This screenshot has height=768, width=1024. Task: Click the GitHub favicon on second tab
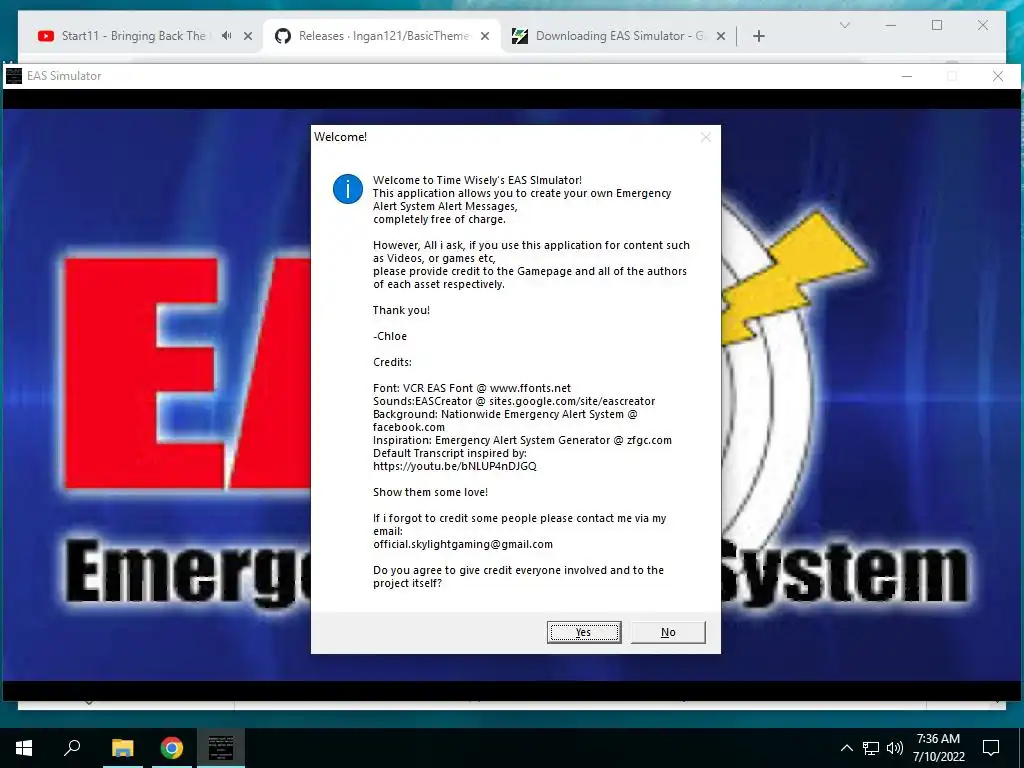coord(283,36)
